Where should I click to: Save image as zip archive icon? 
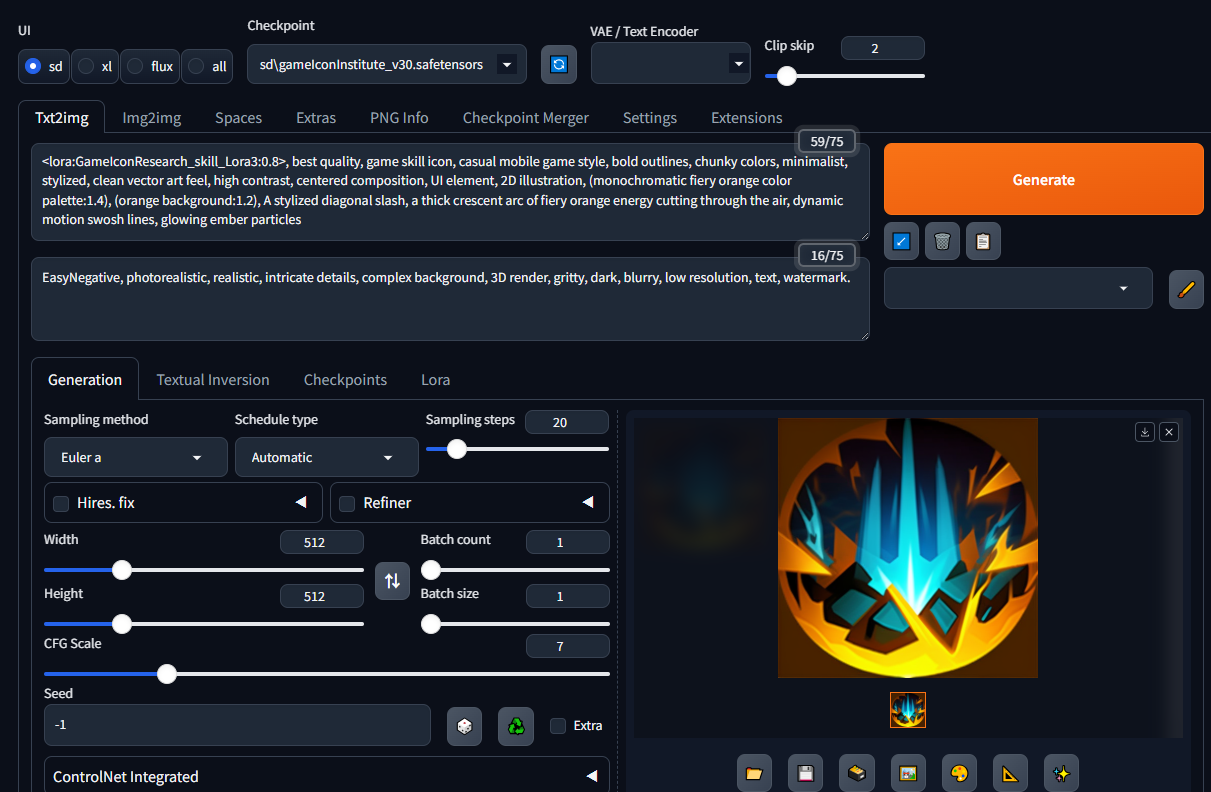click(857, 773)
